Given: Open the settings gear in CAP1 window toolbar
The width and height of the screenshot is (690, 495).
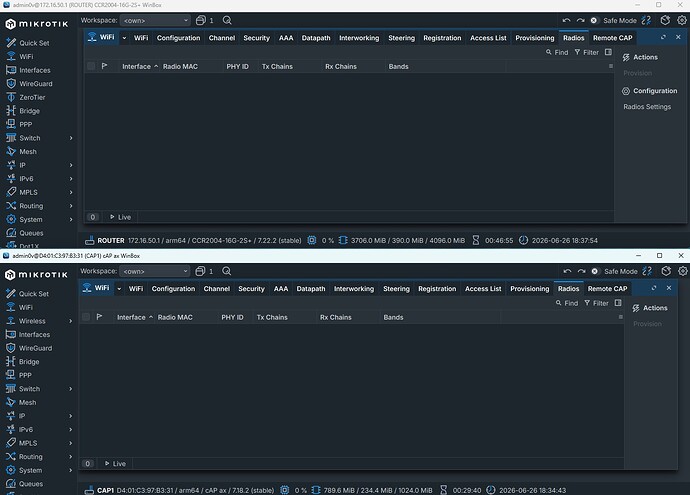Looking at the screenshot, I should [683, 271].
